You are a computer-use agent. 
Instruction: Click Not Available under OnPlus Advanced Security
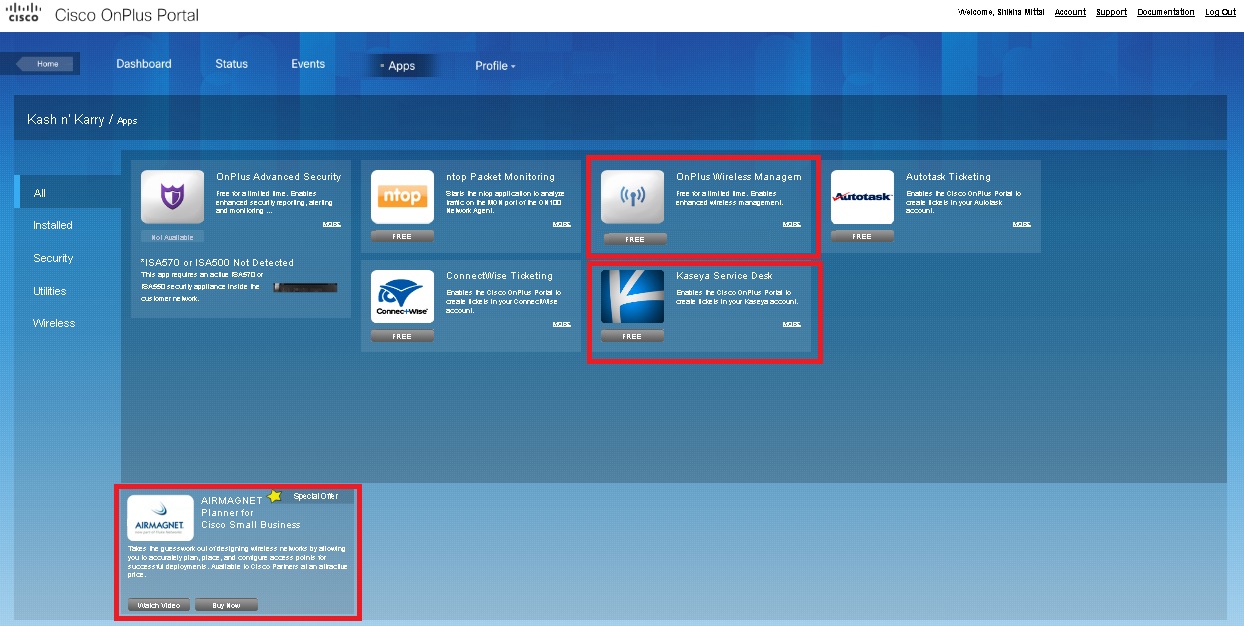coord(172,237)
